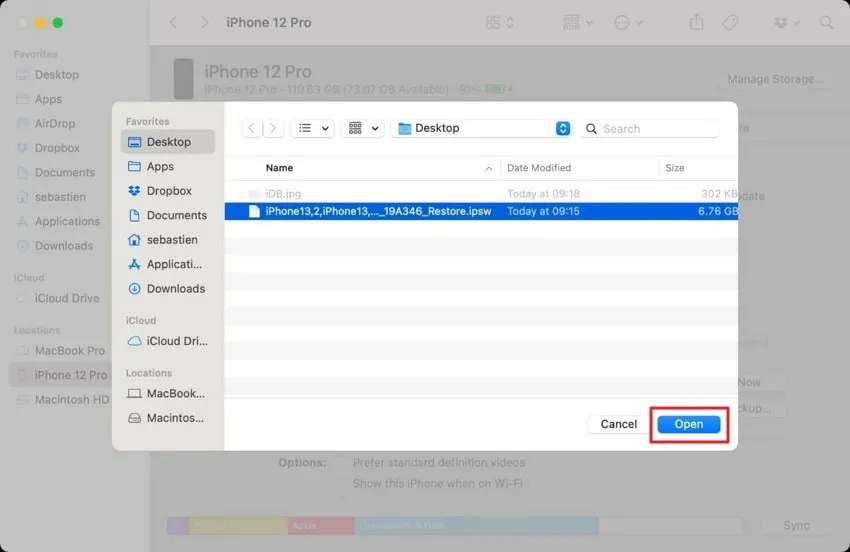Viewport: 850px width, 552px height.
Task: Click Manage Storage button in Finder window
Action: click(775, 79)
